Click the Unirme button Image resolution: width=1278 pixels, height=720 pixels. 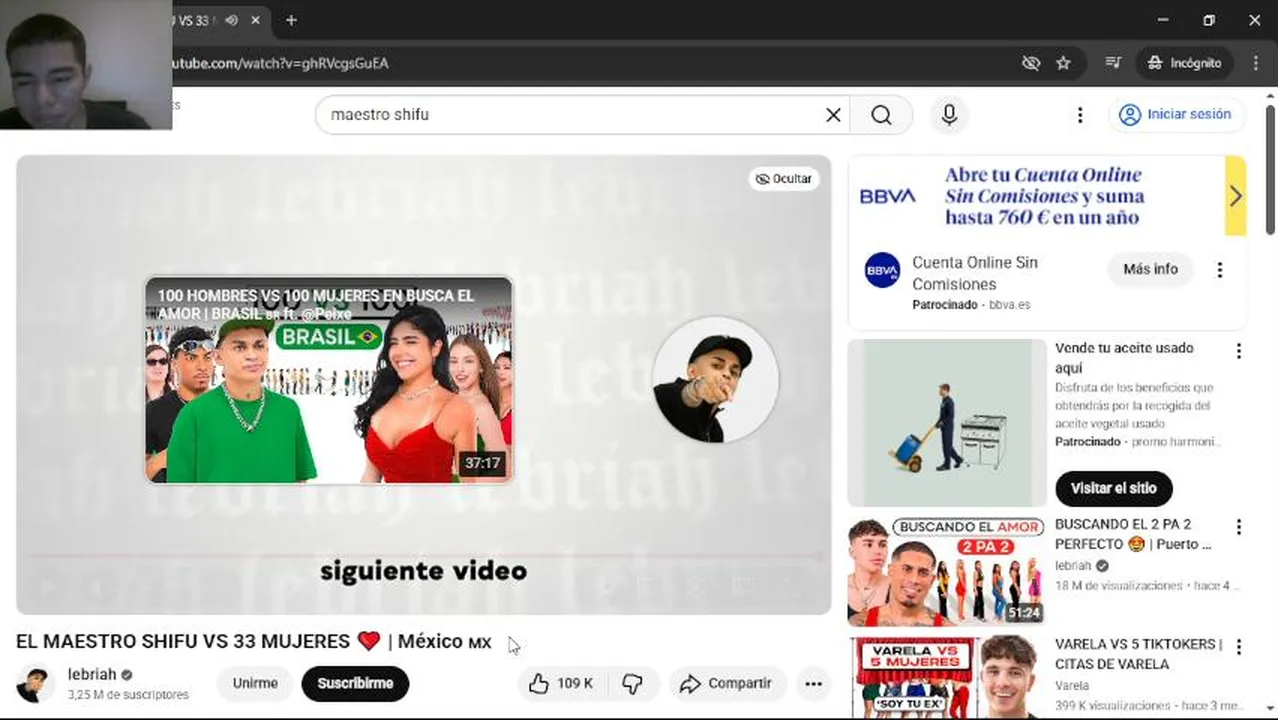(255, 684)
